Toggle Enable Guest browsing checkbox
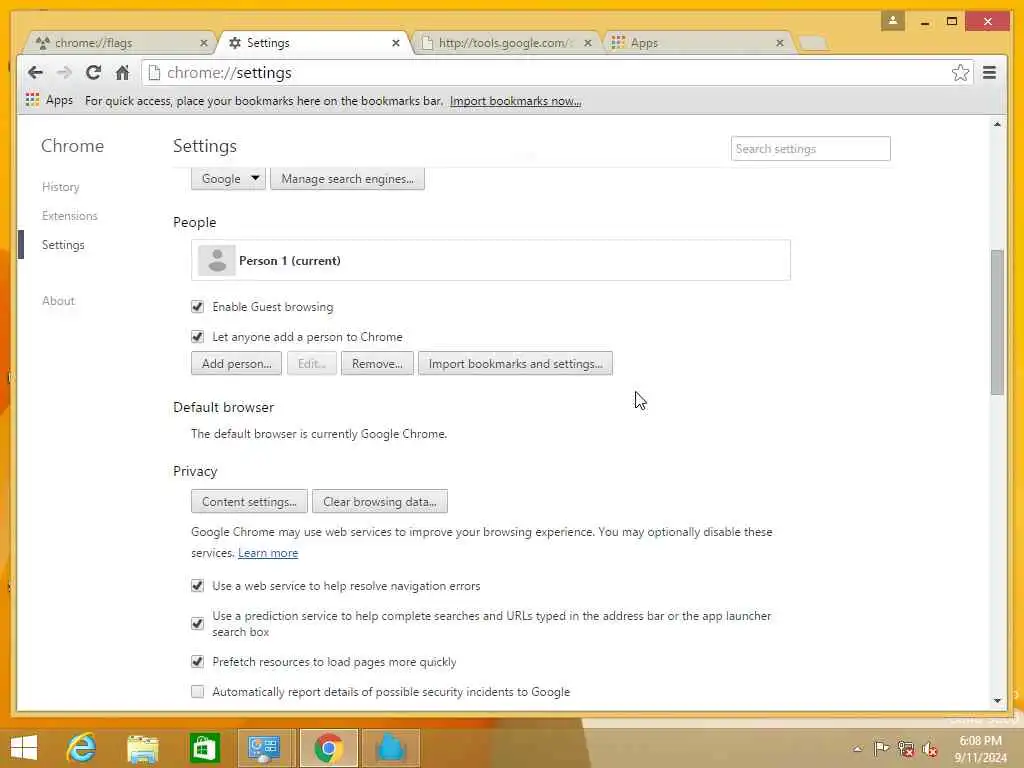This screenshot has width=1024, height=768. tap(197, 306)
